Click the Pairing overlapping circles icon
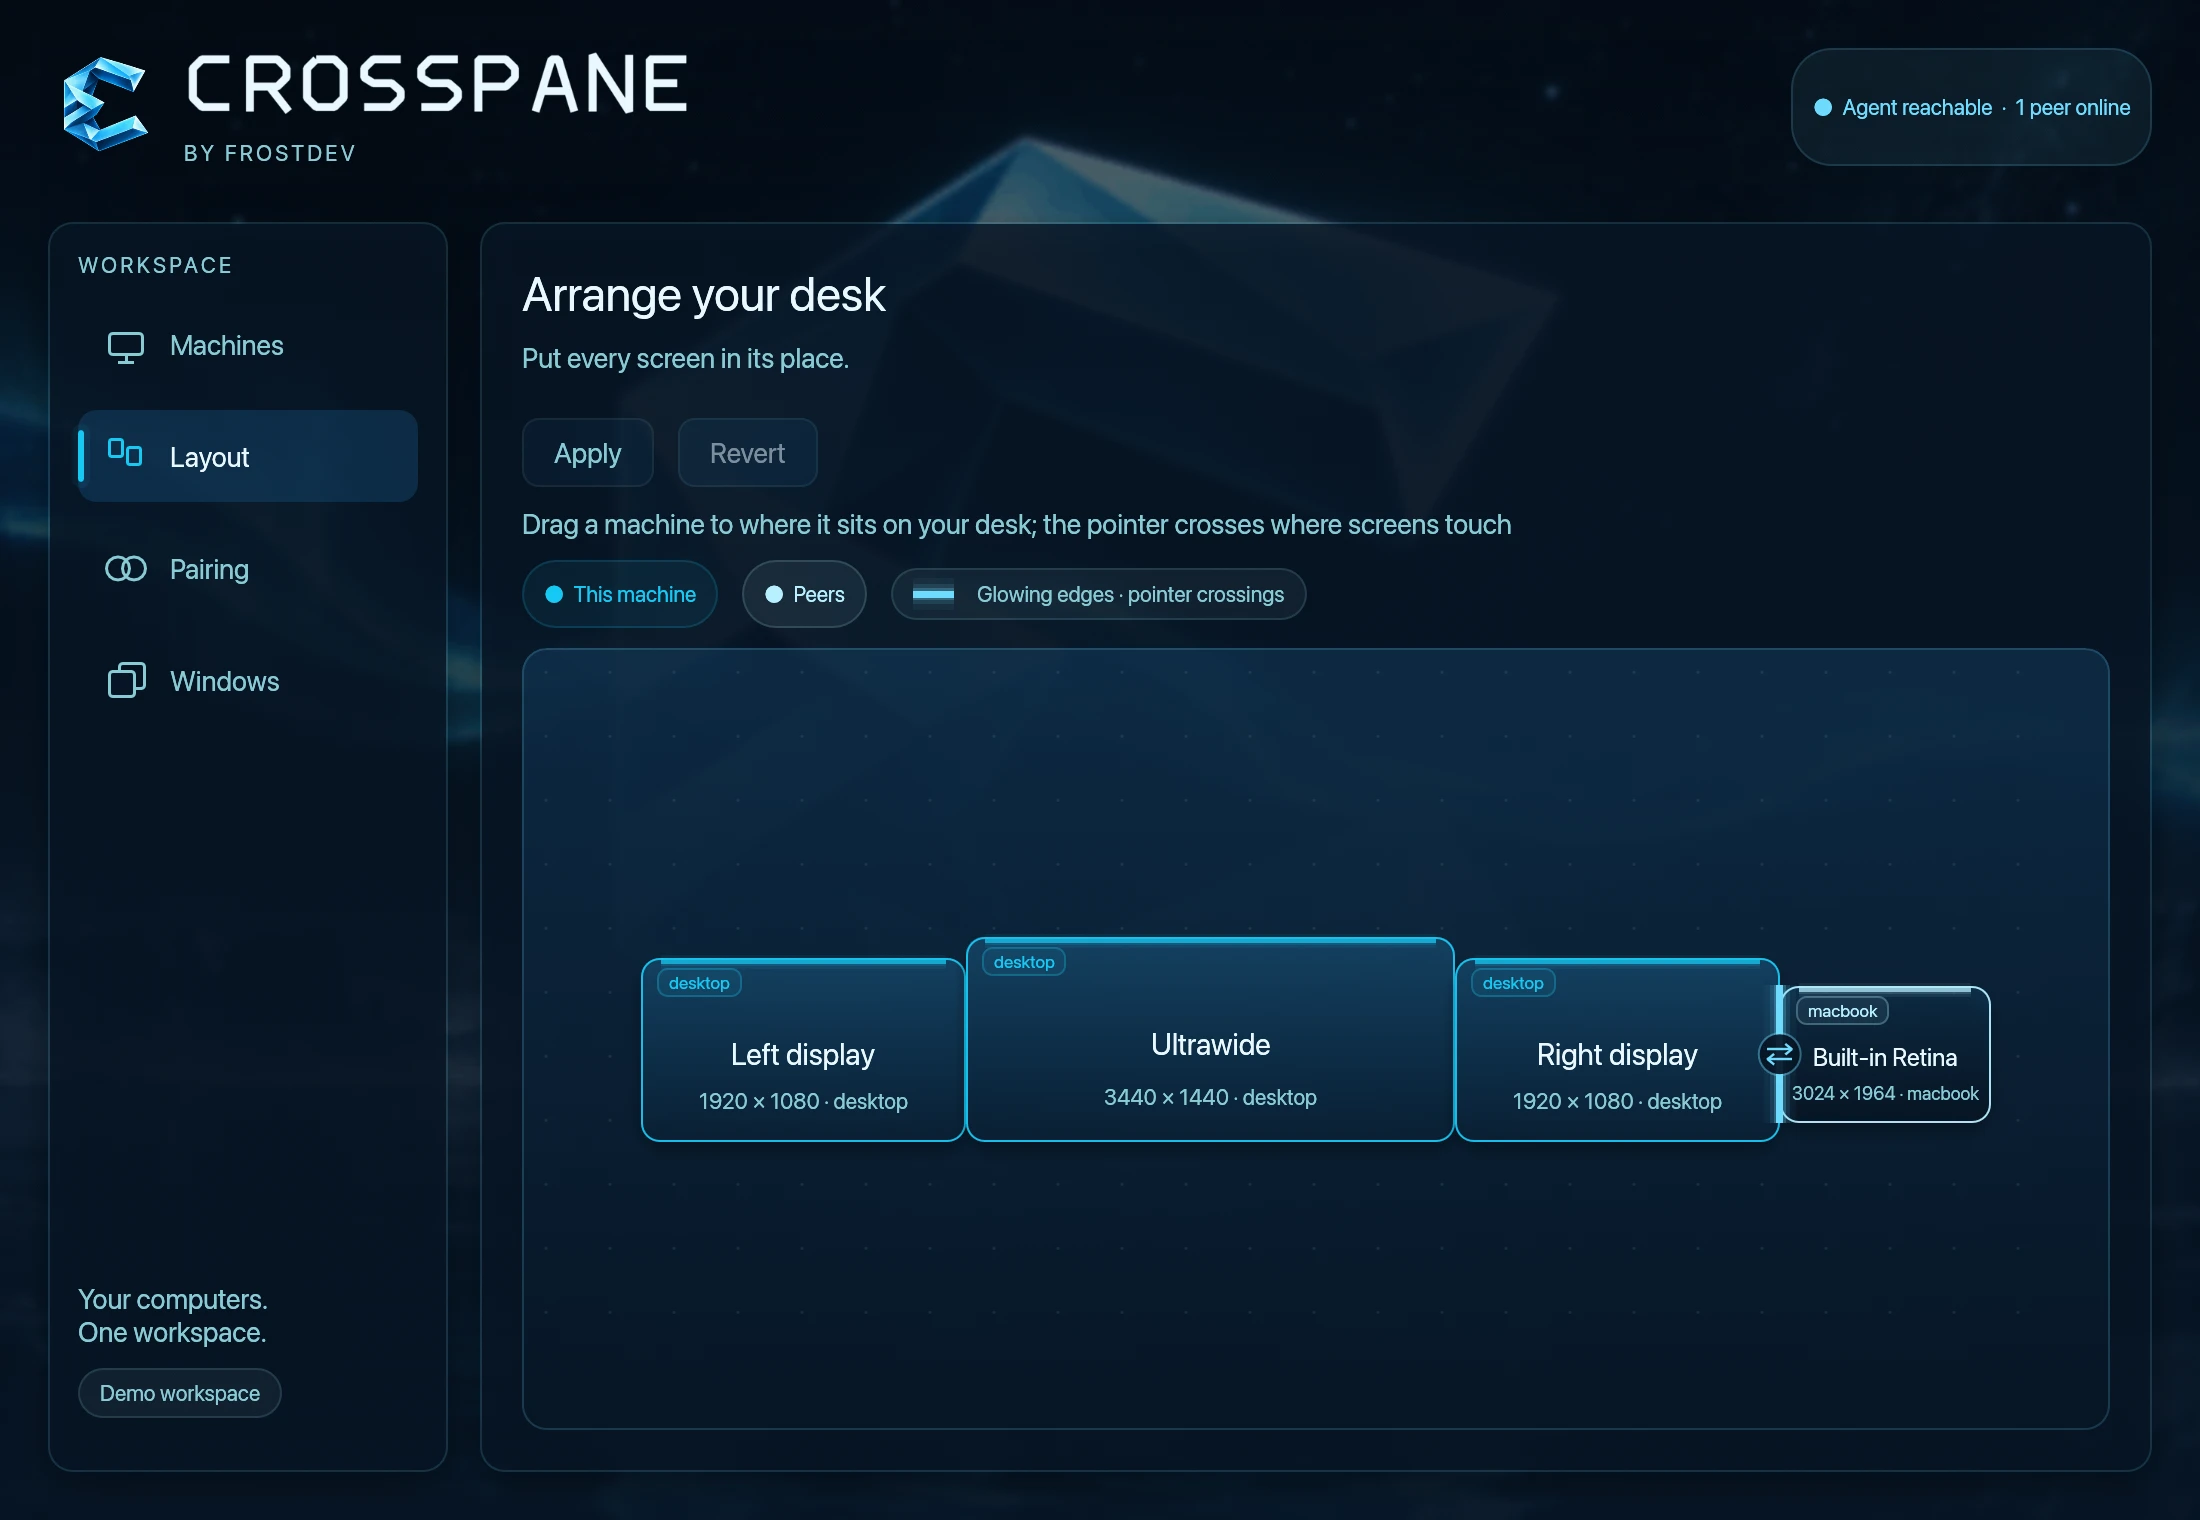The width and height of the screenshot is (2200, 1520). coord(126,569)
